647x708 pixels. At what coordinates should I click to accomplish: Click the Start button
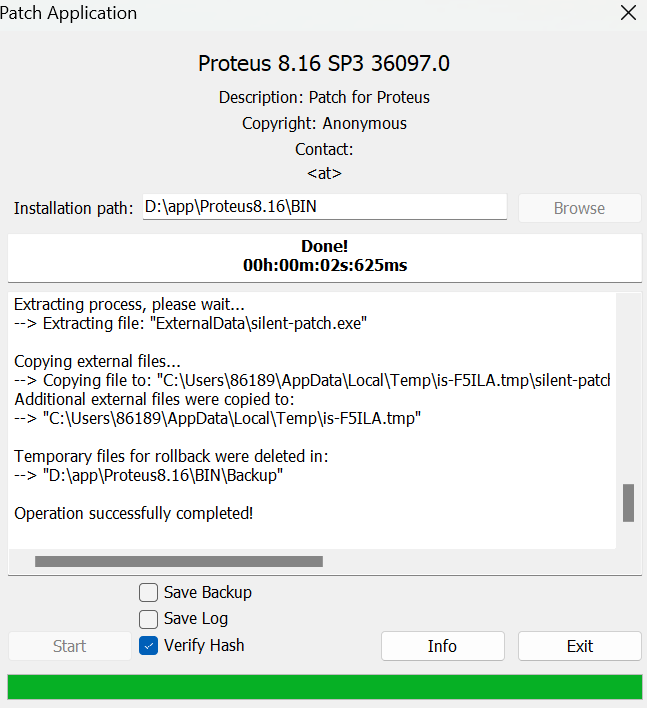(70, 646)
